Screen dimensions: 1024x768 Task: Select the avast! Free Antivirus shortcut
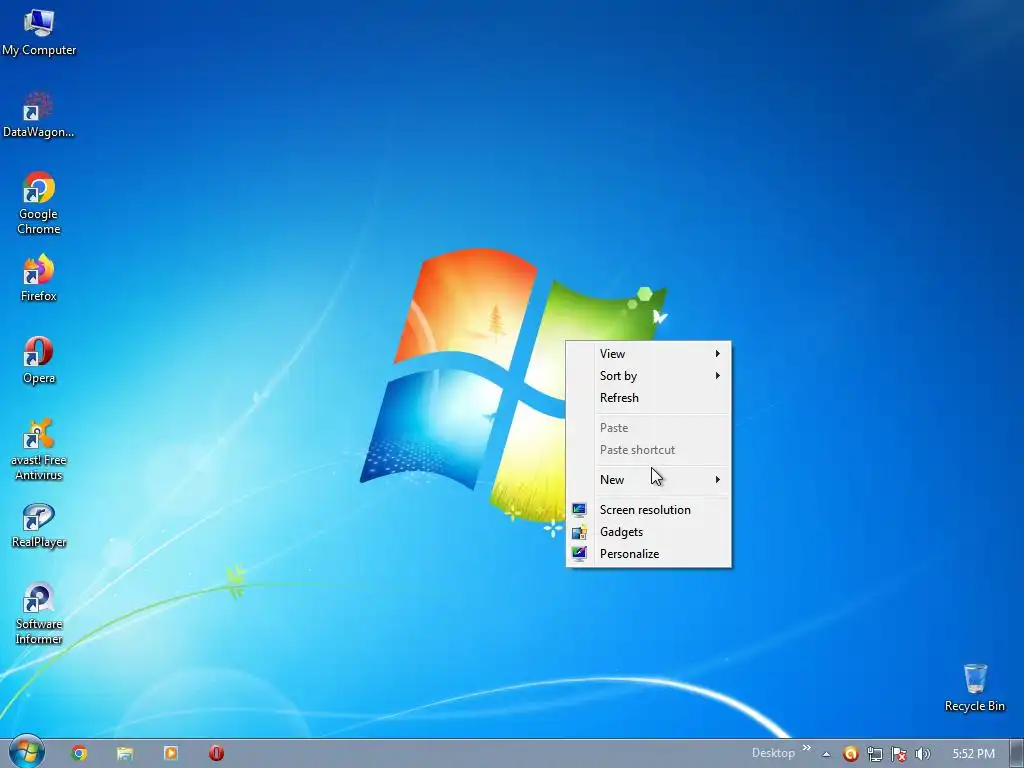39,450
